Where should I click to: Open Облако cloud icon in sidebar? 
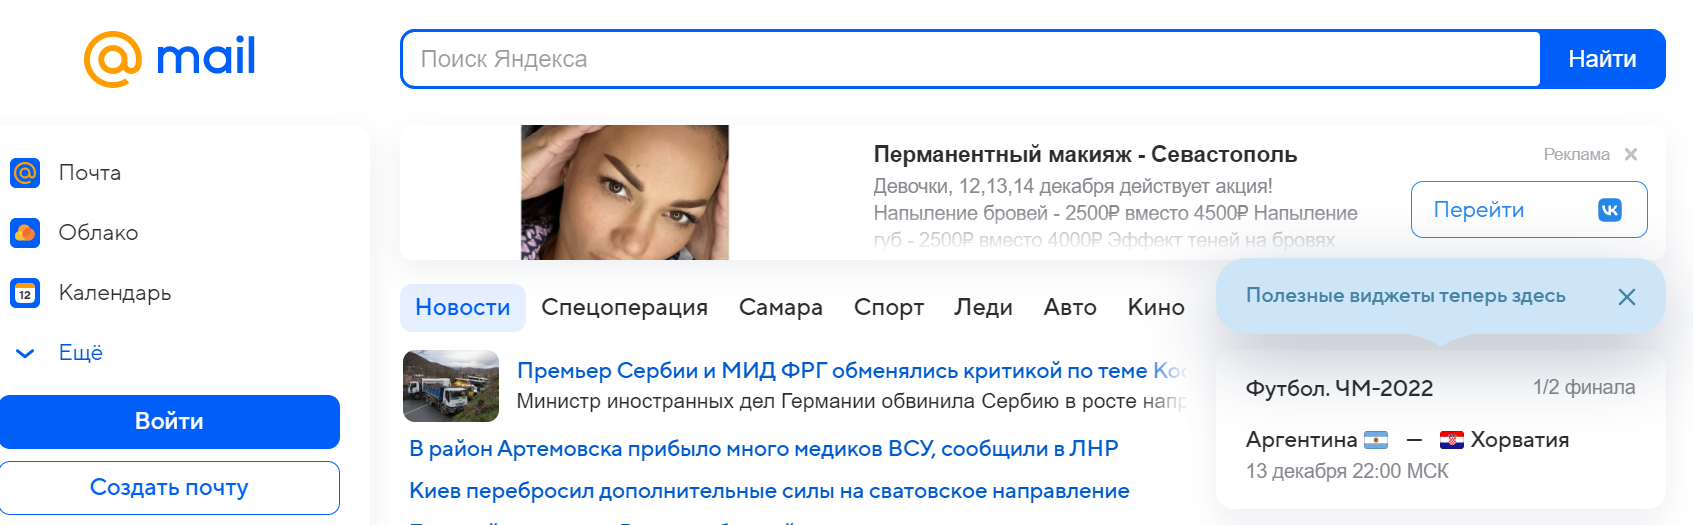click(25, 233)
